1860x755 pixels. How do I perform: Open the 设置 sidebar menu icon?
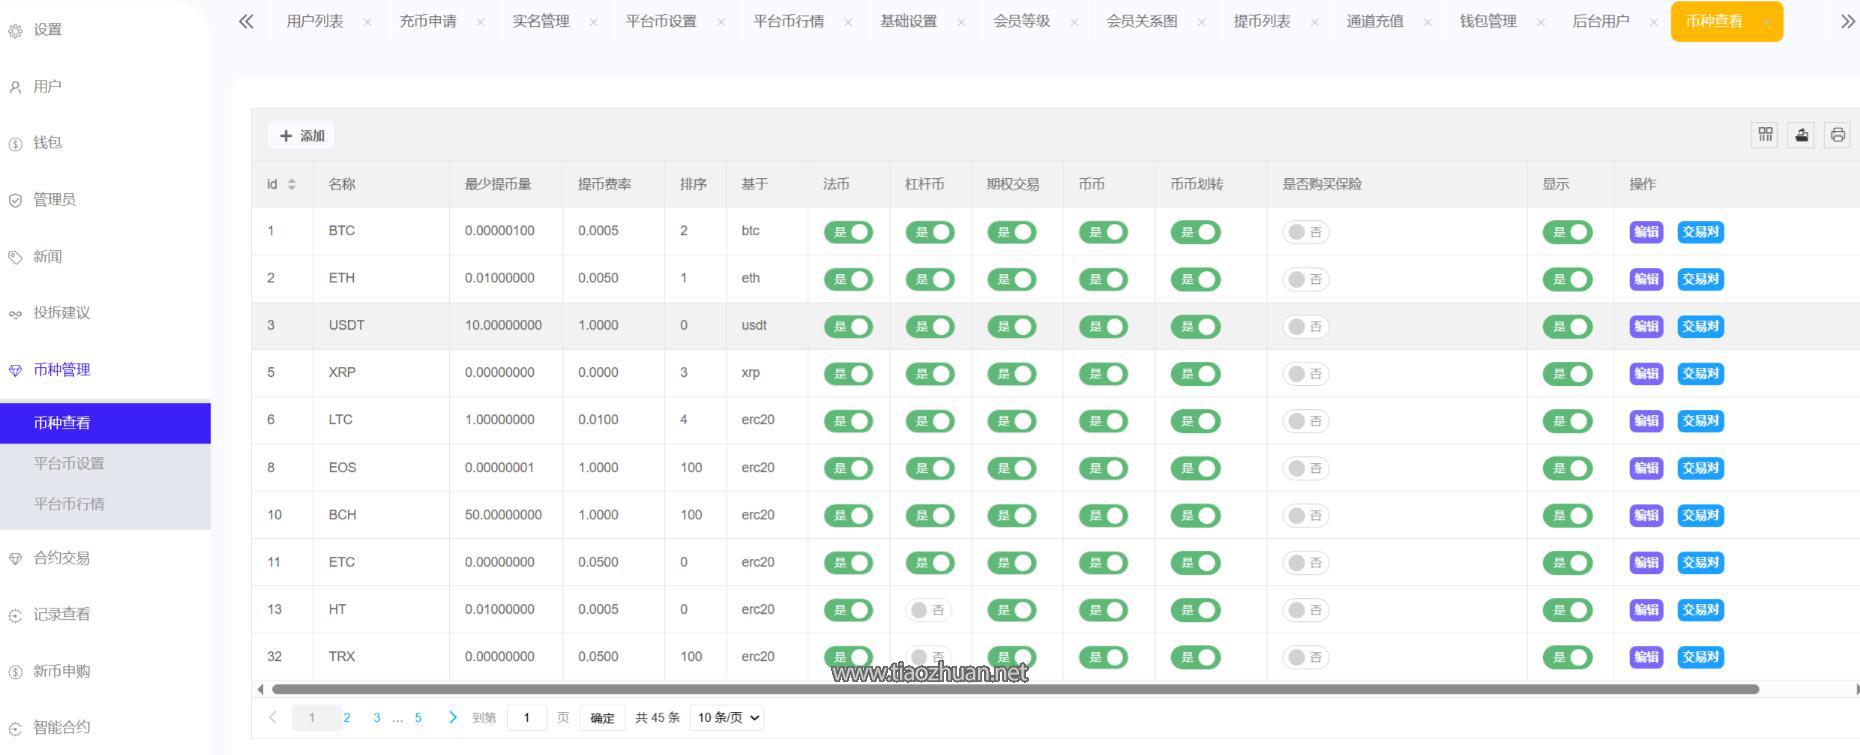pyautogui.click(x=15, y=31)
